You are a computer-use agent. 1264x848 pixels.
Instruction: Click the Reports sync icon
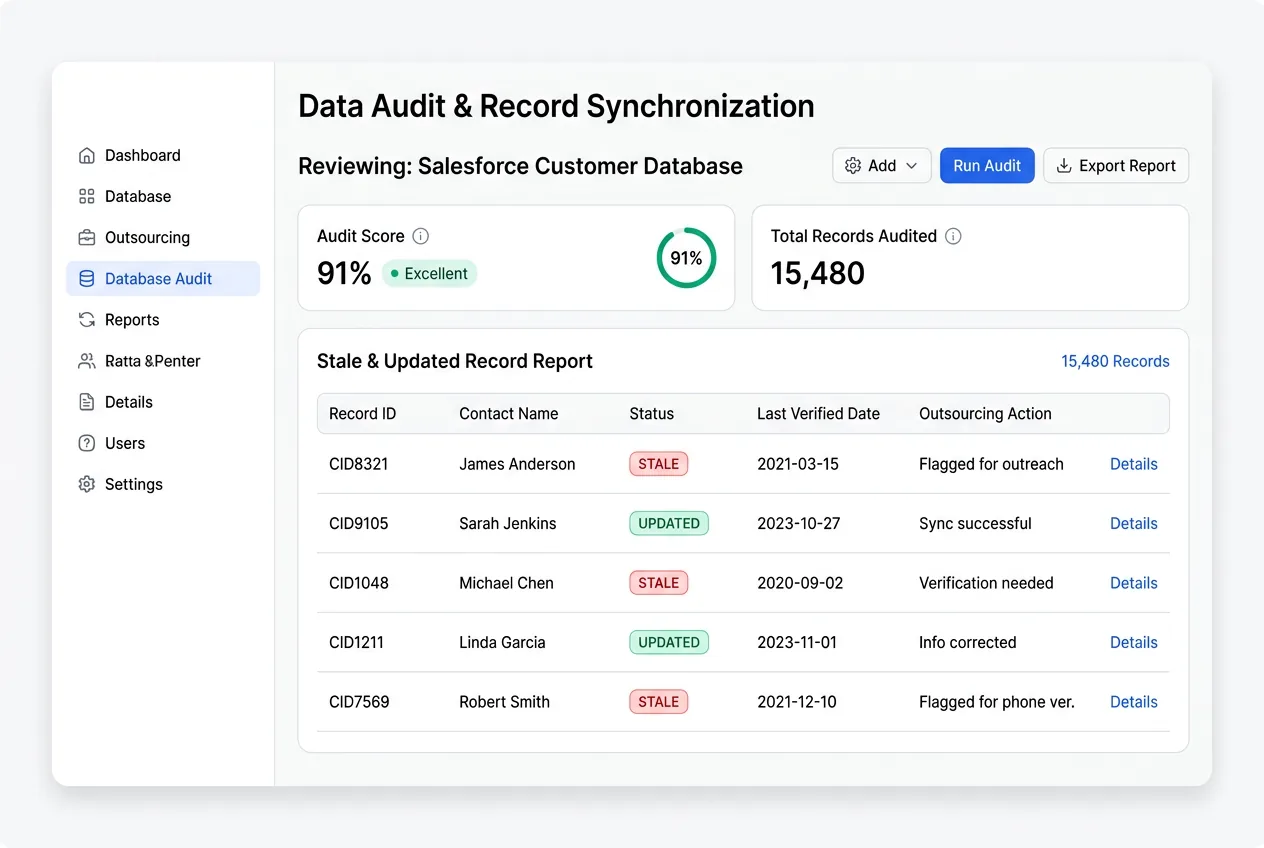point(88,319)
